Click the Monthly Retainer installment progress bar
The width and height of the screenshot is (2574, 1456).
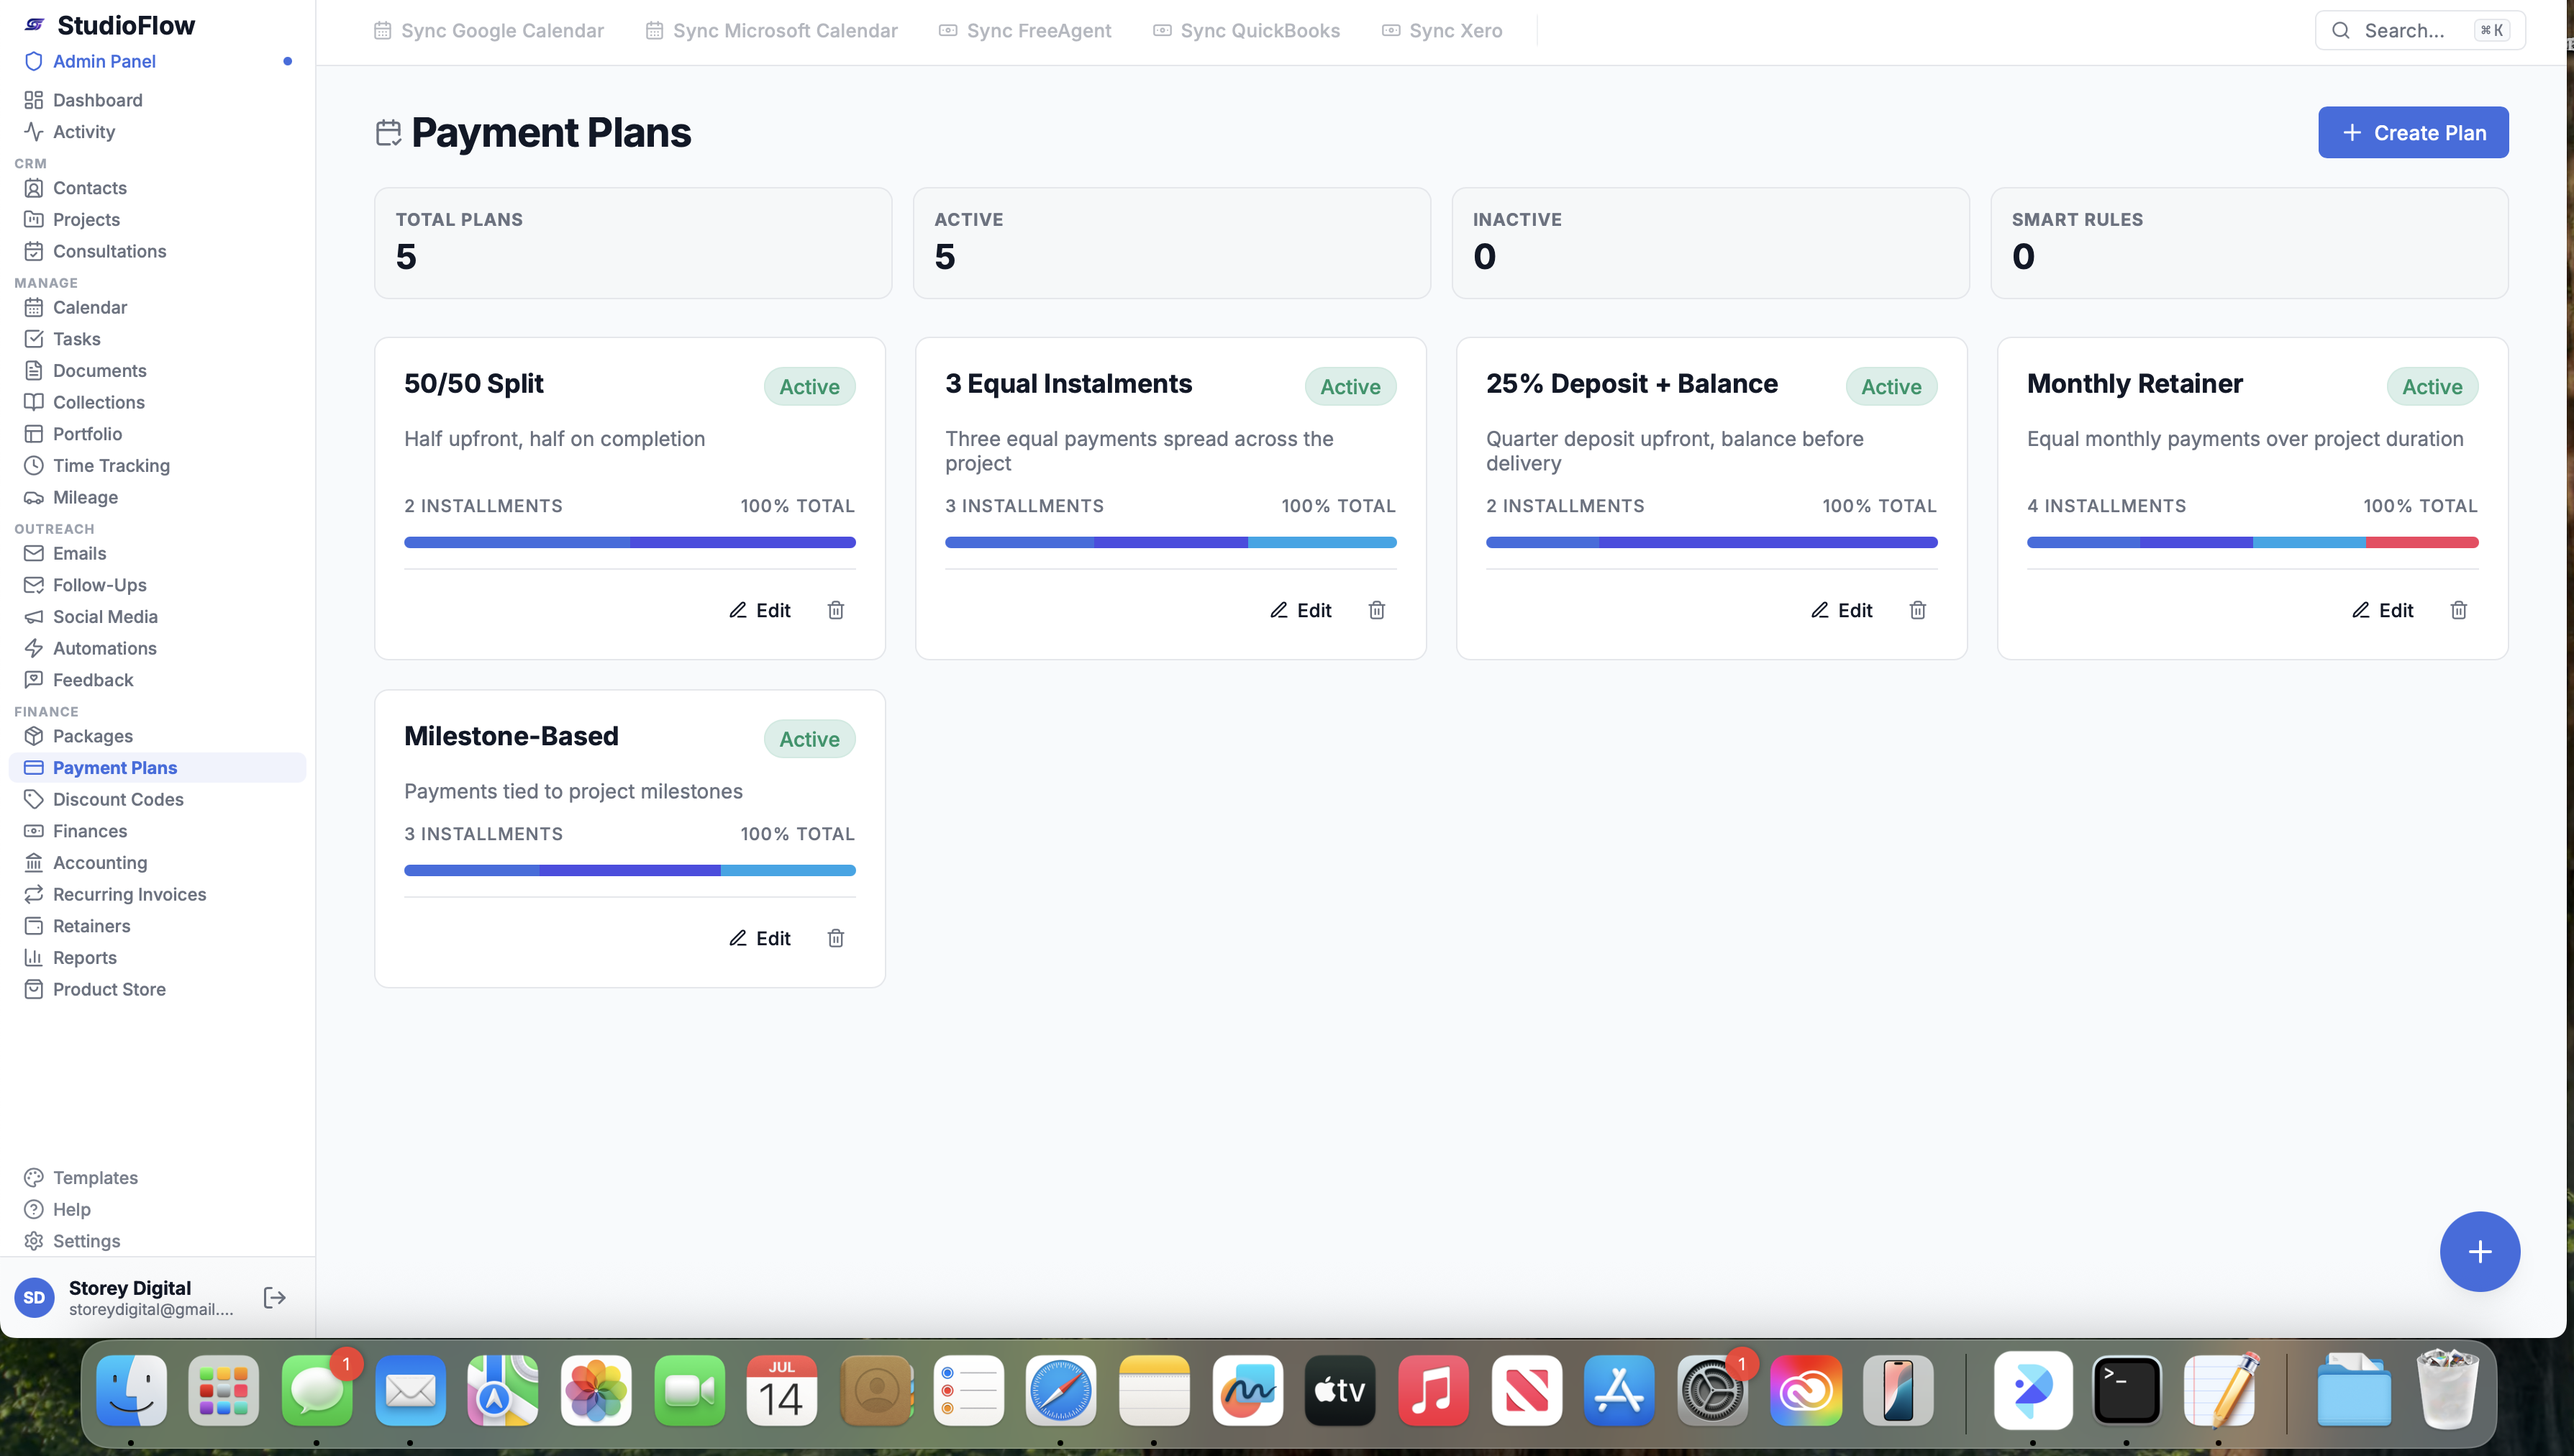click(2253, 542)
